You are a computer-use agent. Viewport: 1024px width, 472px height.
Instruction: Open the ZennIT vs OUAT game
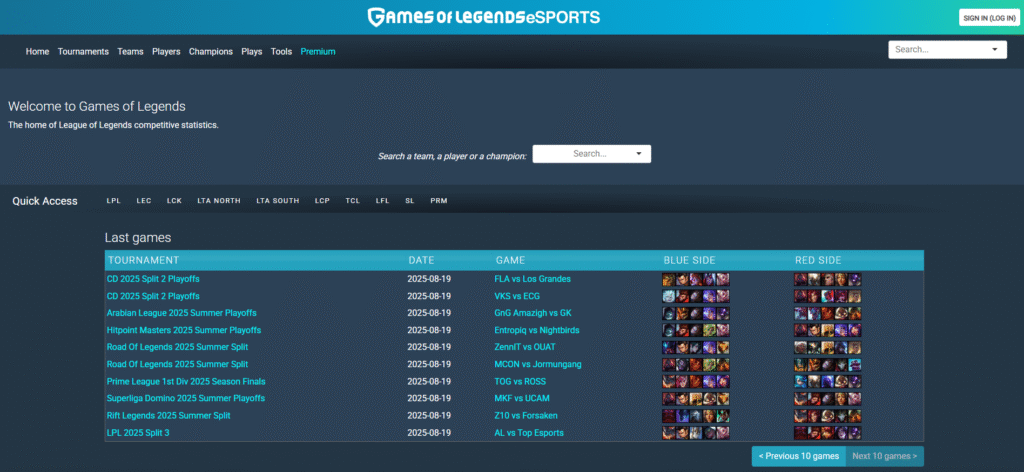(x=525, y=347)
